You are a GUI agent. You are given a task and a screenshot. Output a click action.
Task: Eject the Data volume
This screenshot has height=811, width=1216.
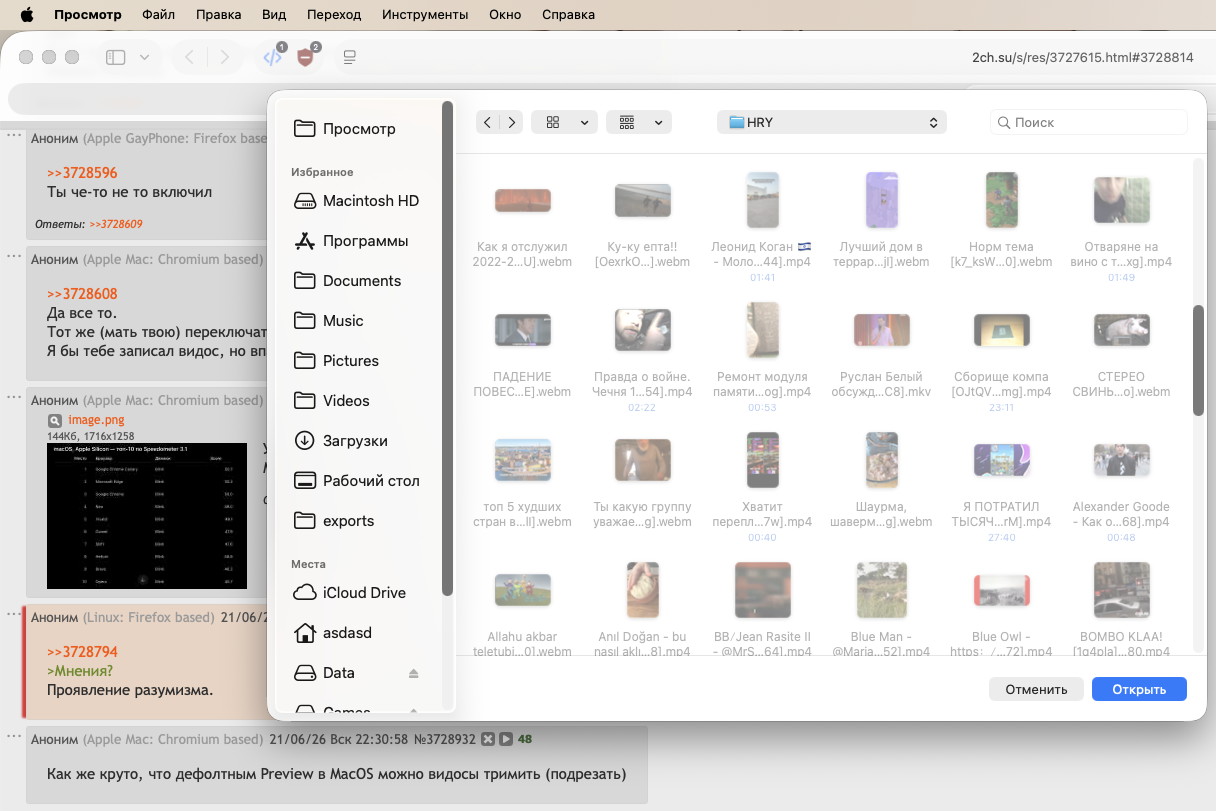414,673
